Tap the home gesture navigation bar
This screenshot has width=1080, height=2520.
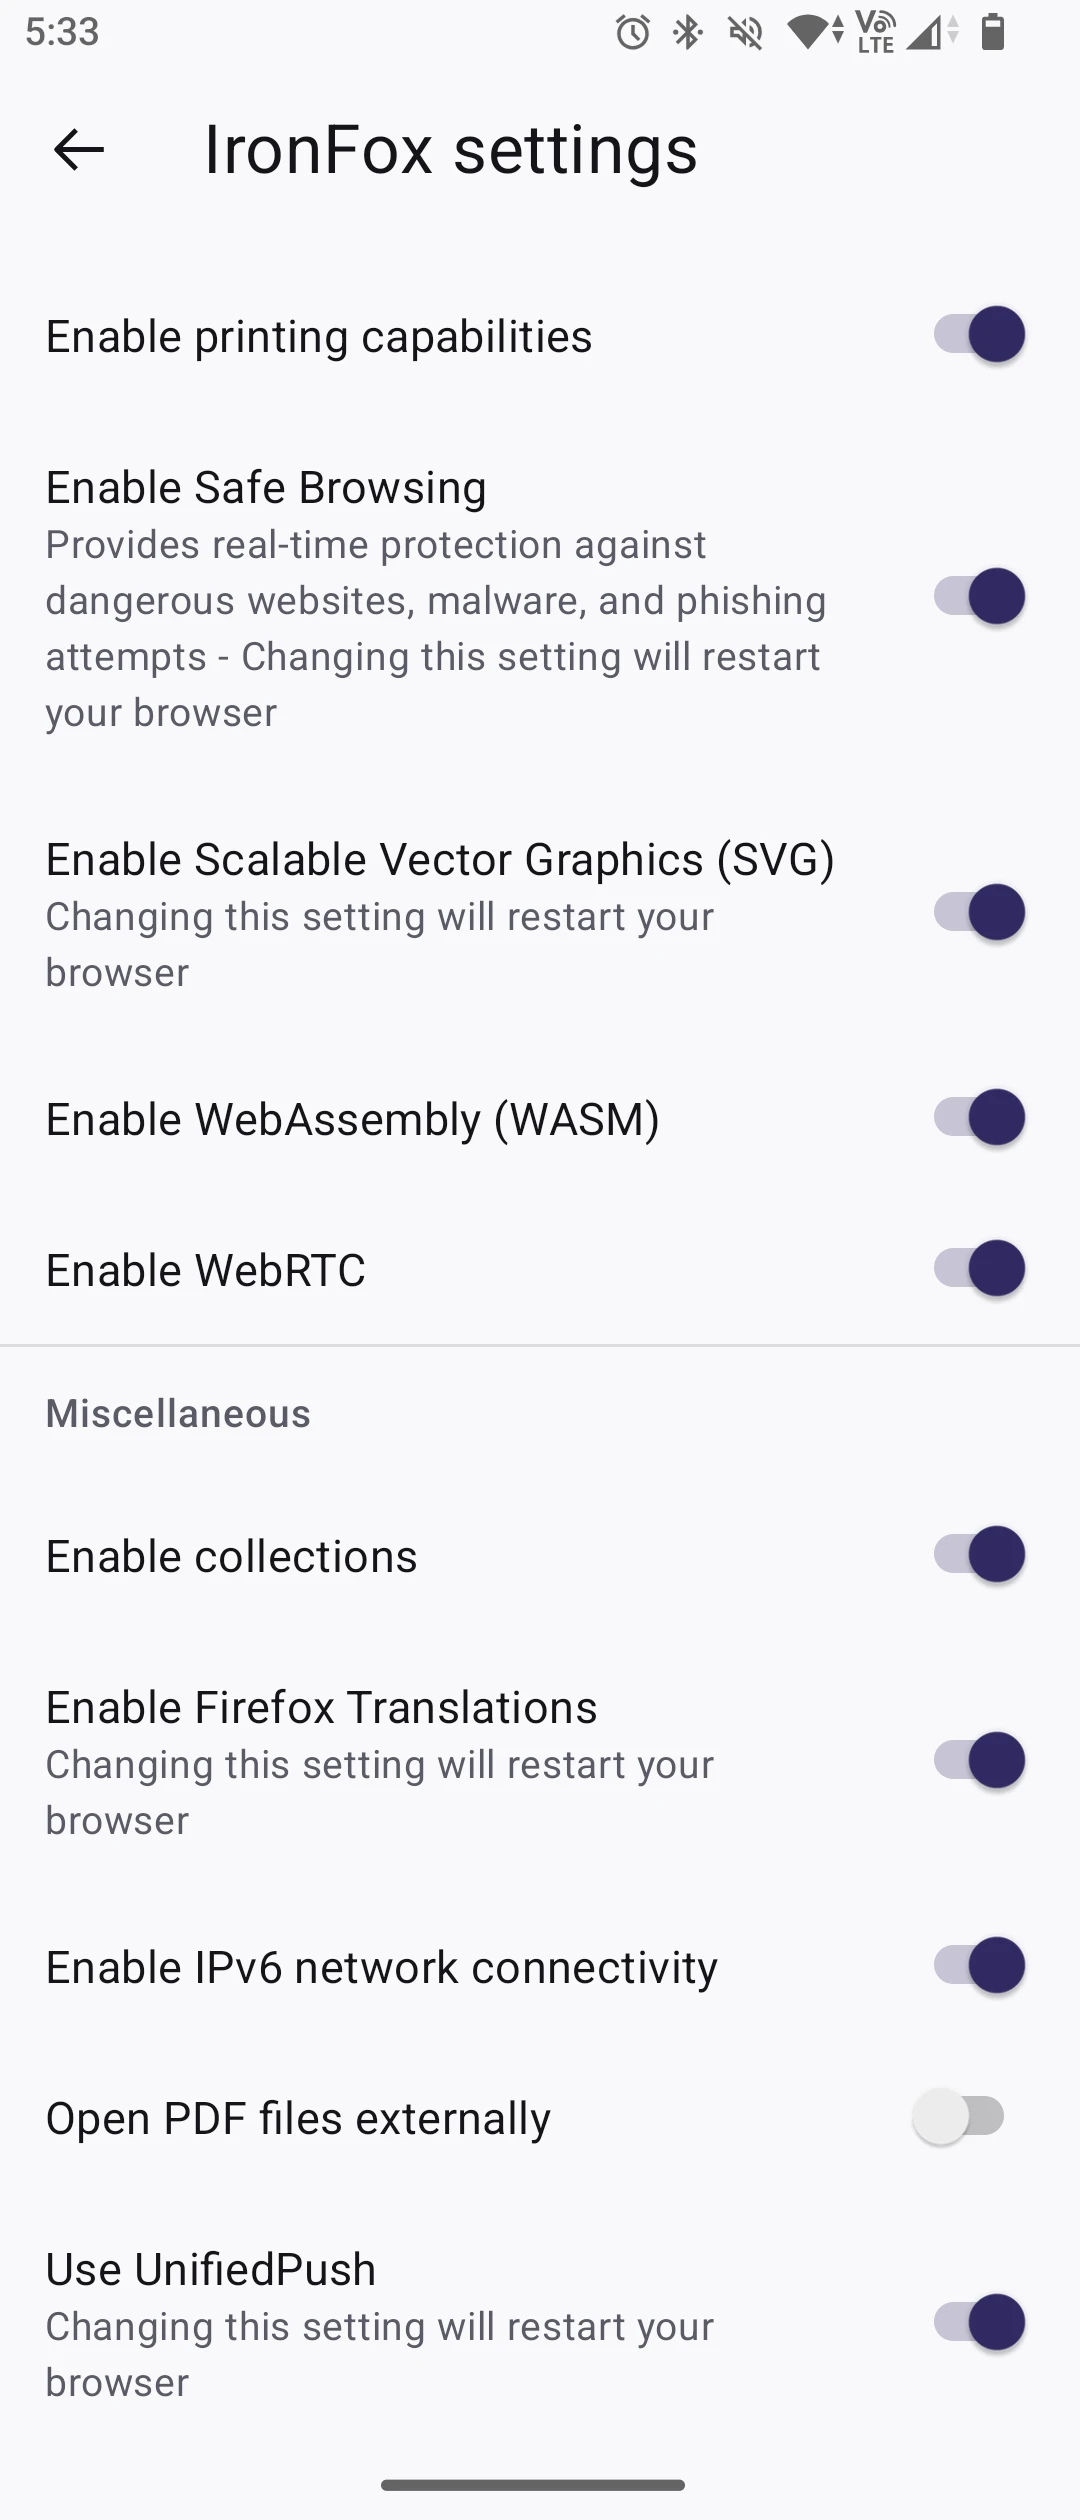click(533, 2485)
